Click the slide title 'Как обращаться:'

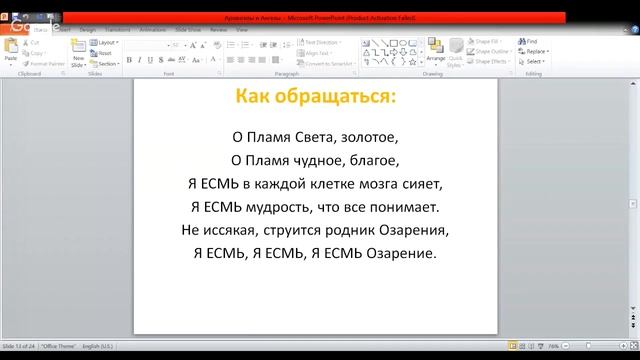click(x=316, y=96)
